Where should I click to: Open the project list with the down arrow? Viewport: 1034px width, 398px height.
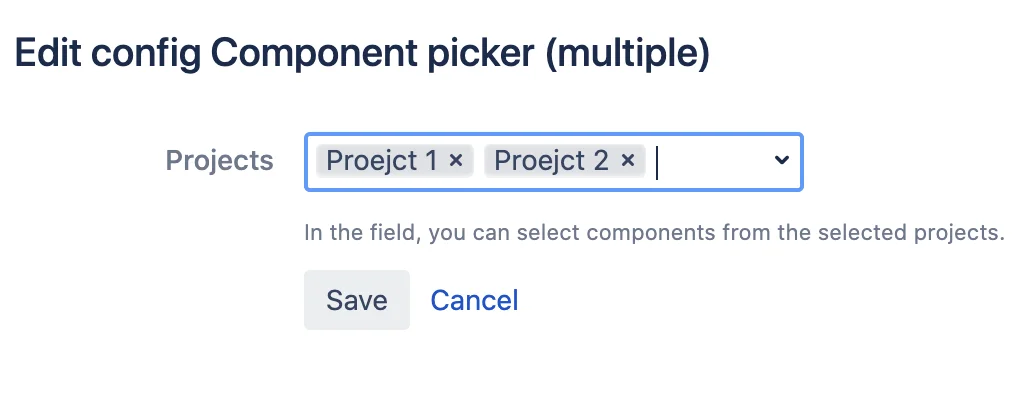click(x=781, y=160)
